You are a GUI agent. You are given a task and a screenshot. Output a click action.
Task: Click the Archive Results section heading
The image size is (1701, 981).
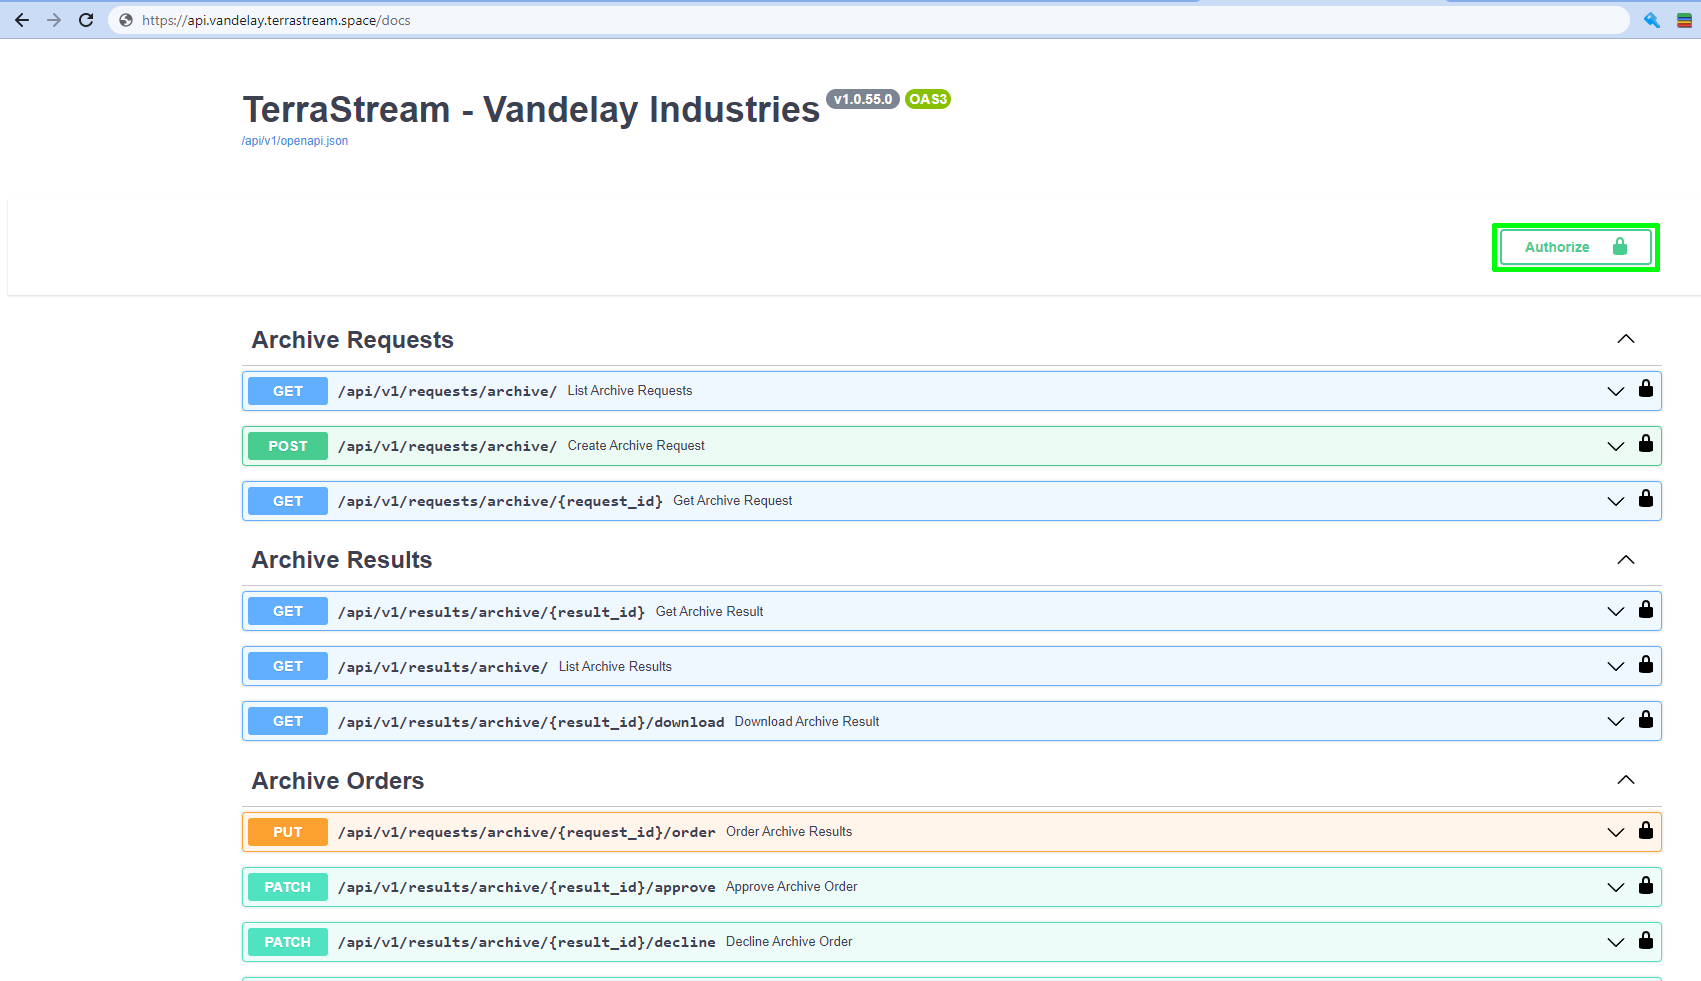(x=342, y=560)
